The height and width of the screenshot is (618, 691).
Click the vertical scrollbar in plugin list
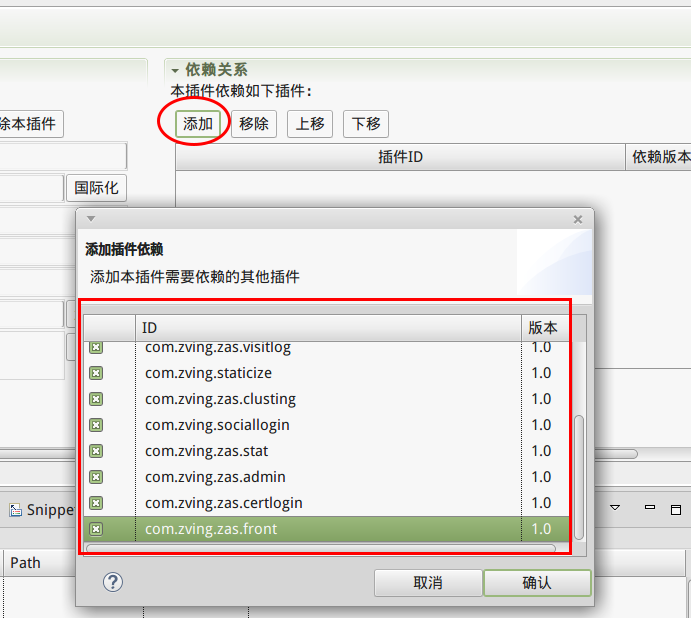point(578,470)
